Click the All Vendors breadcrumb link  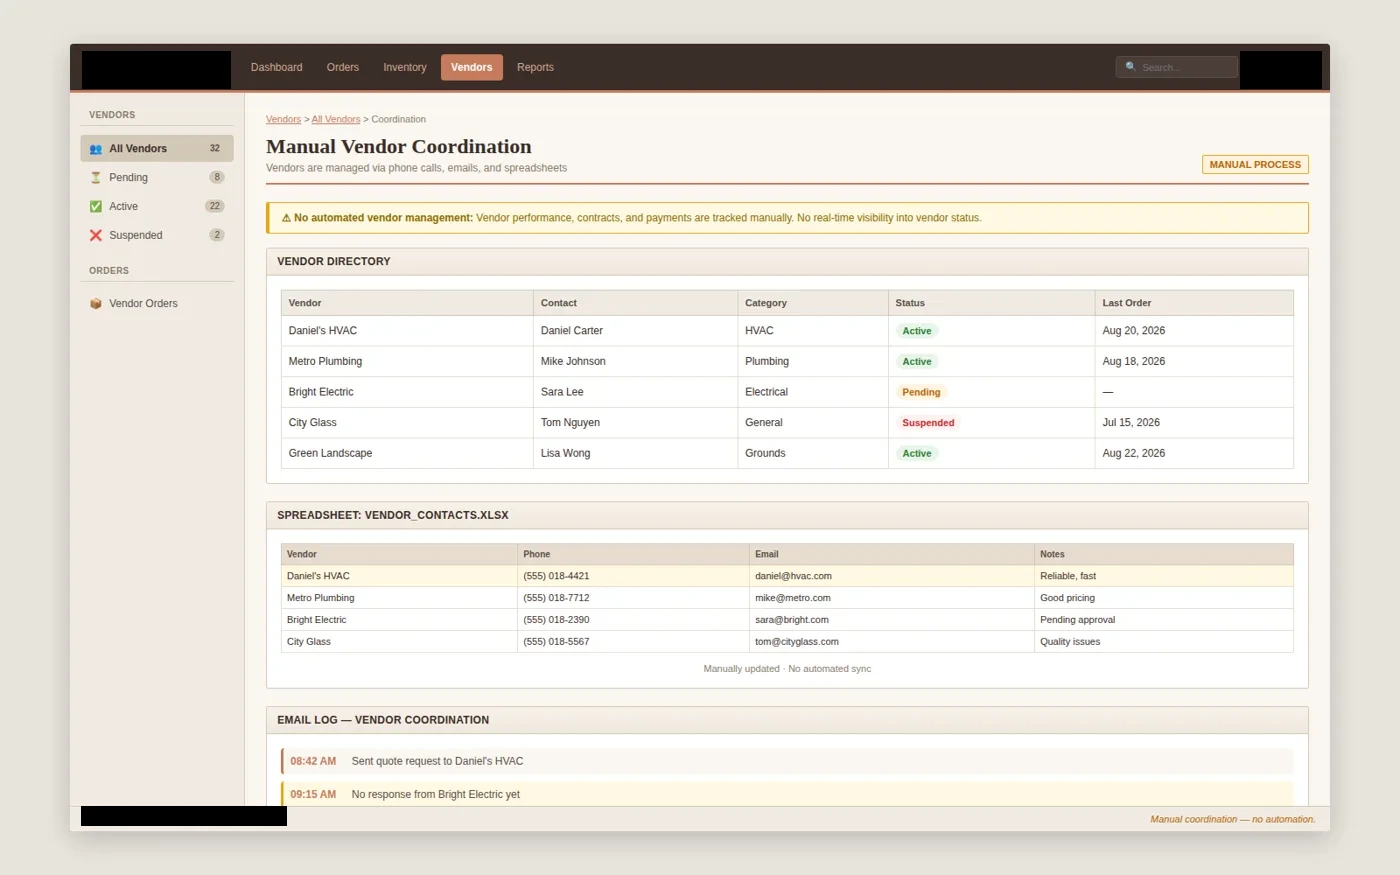[x=336, y=119]
